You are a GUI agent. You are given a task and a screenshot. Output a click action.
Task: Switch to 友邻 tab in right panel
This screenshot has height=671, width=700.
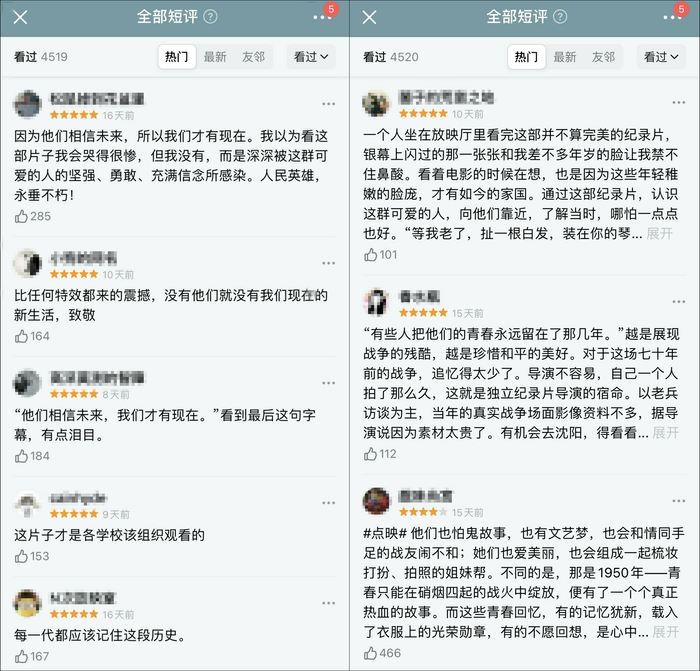point(603,57)
